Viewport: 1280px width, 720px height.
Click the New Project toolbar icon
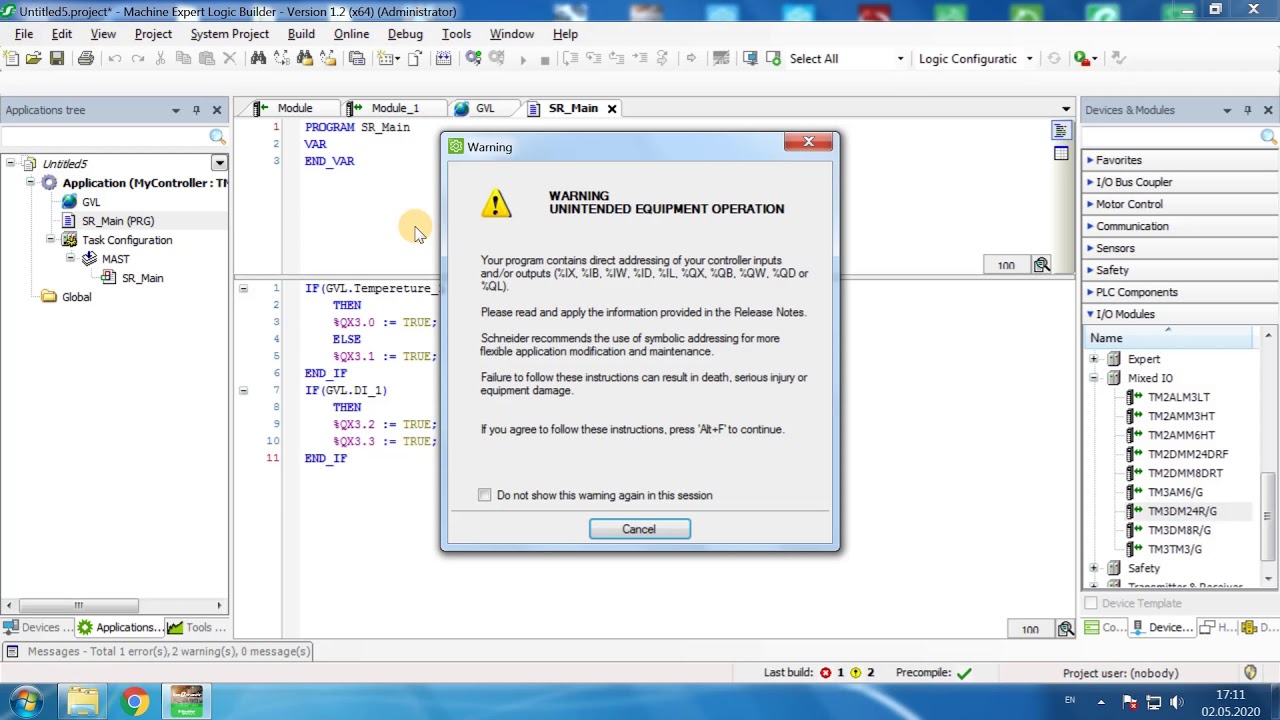pyautogui.click(x=11, y=59)
